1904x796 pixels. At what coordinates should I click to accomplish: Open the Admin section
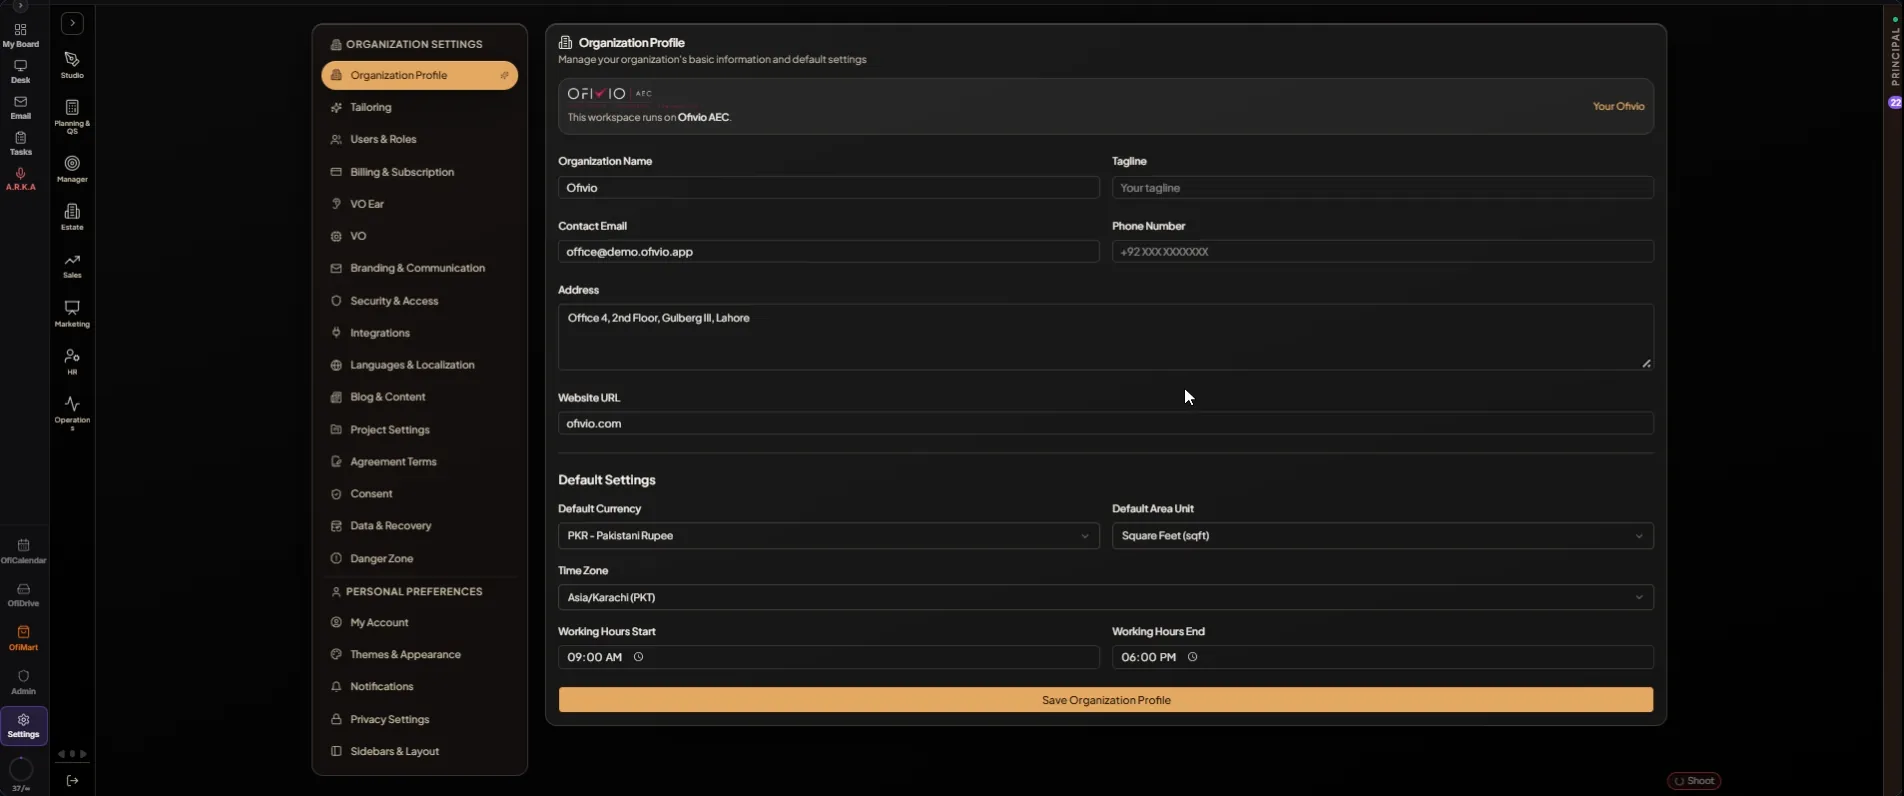tap(23, 682)
